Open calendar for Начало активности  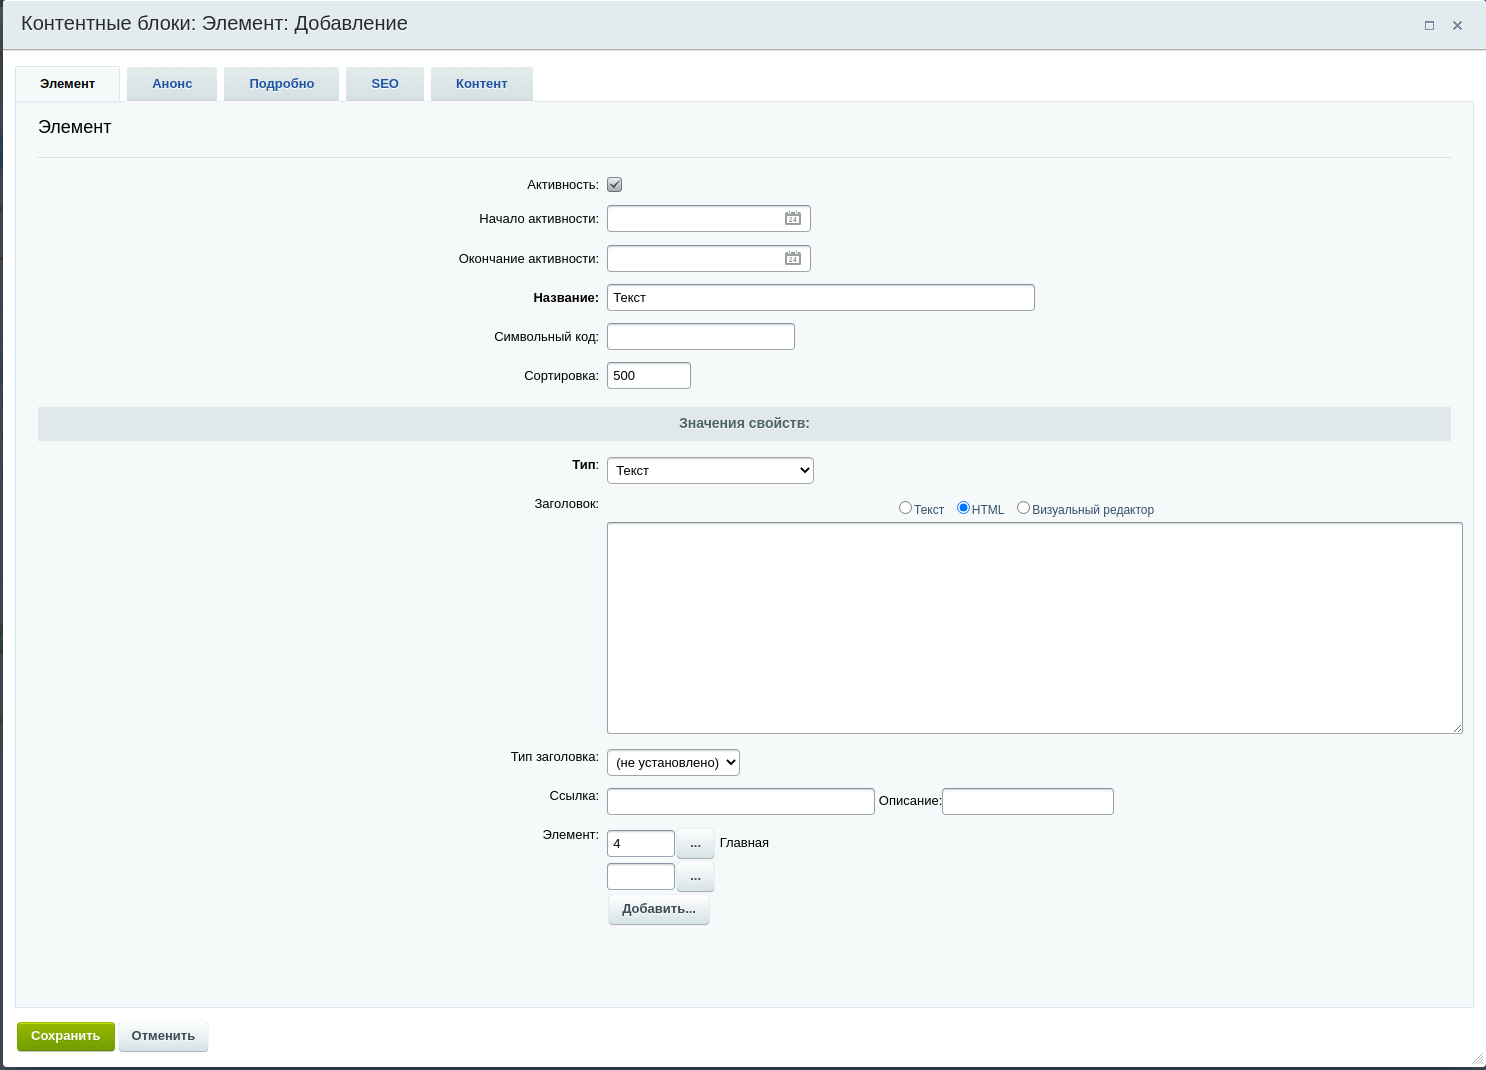[792, 218]
